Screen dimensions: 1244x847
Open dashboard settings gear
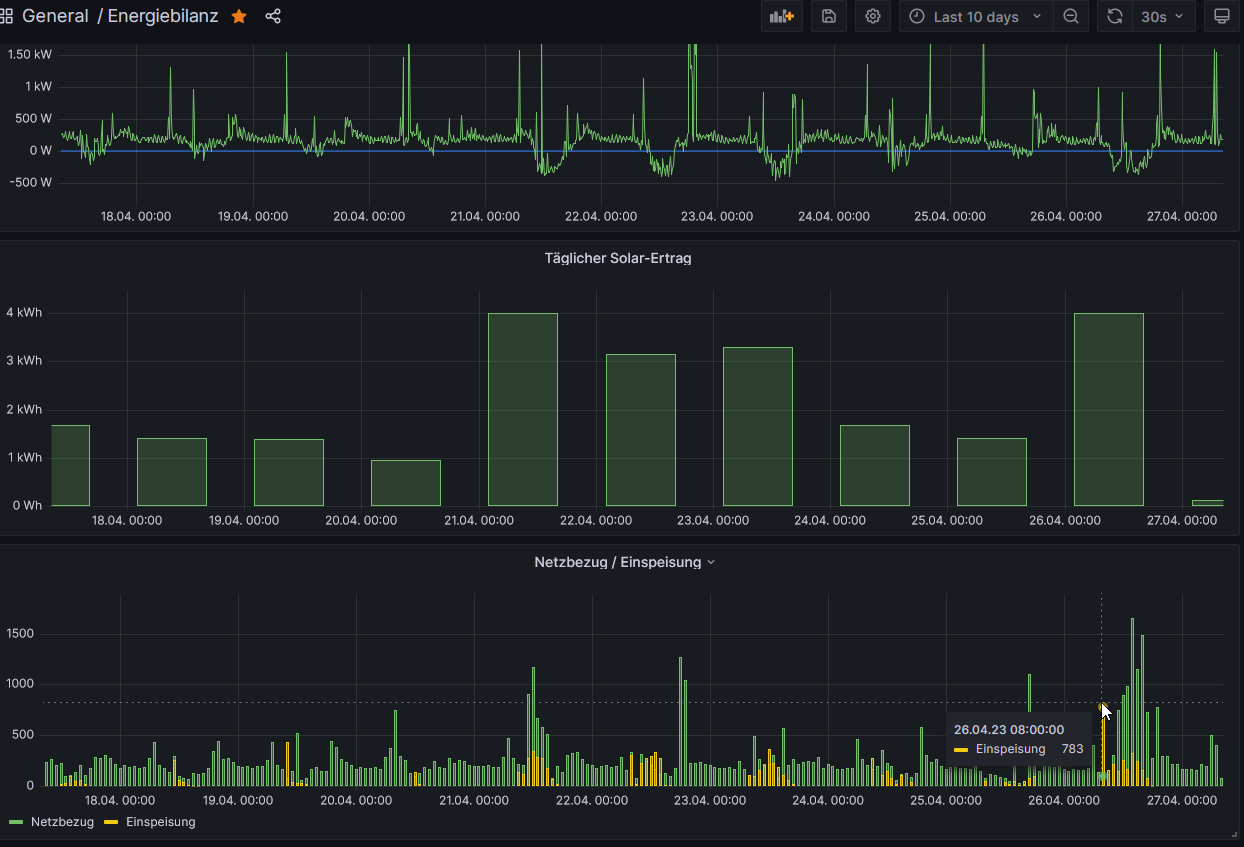tap(873, 17)
